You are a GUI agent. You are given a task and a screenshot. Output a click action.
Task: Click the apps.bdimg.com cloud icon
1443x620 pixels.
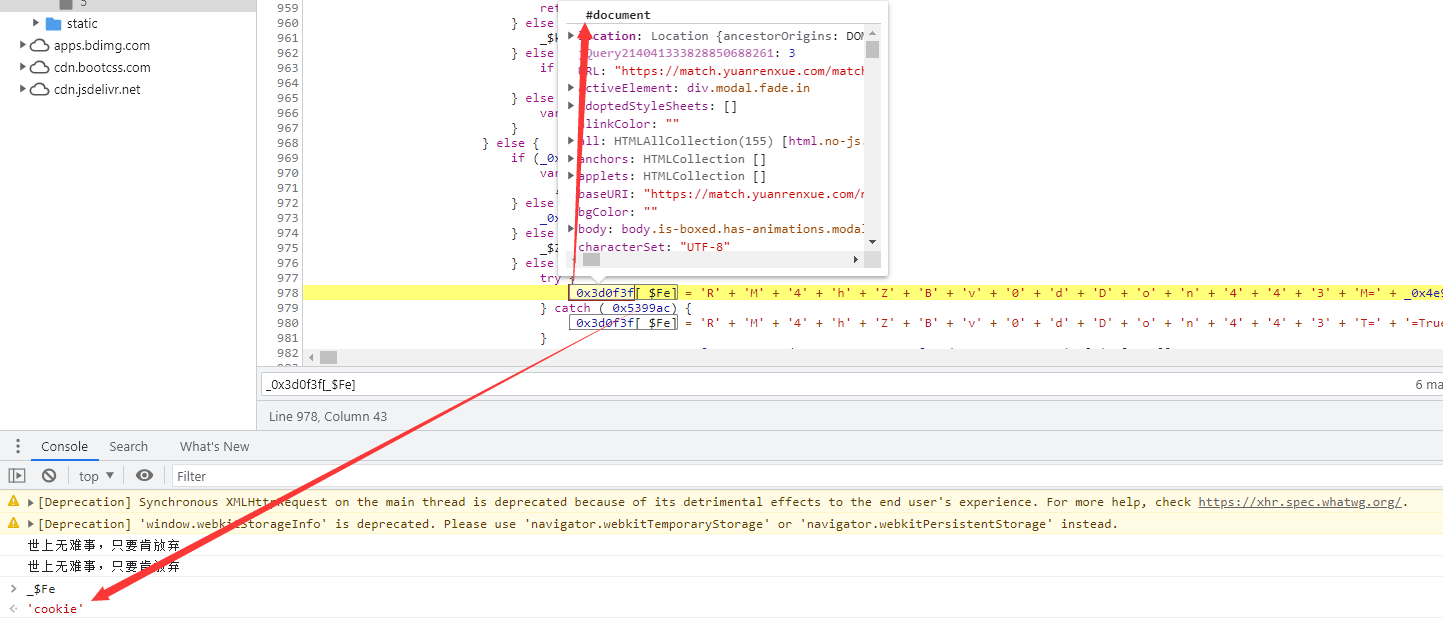click(x=39, y=45)
